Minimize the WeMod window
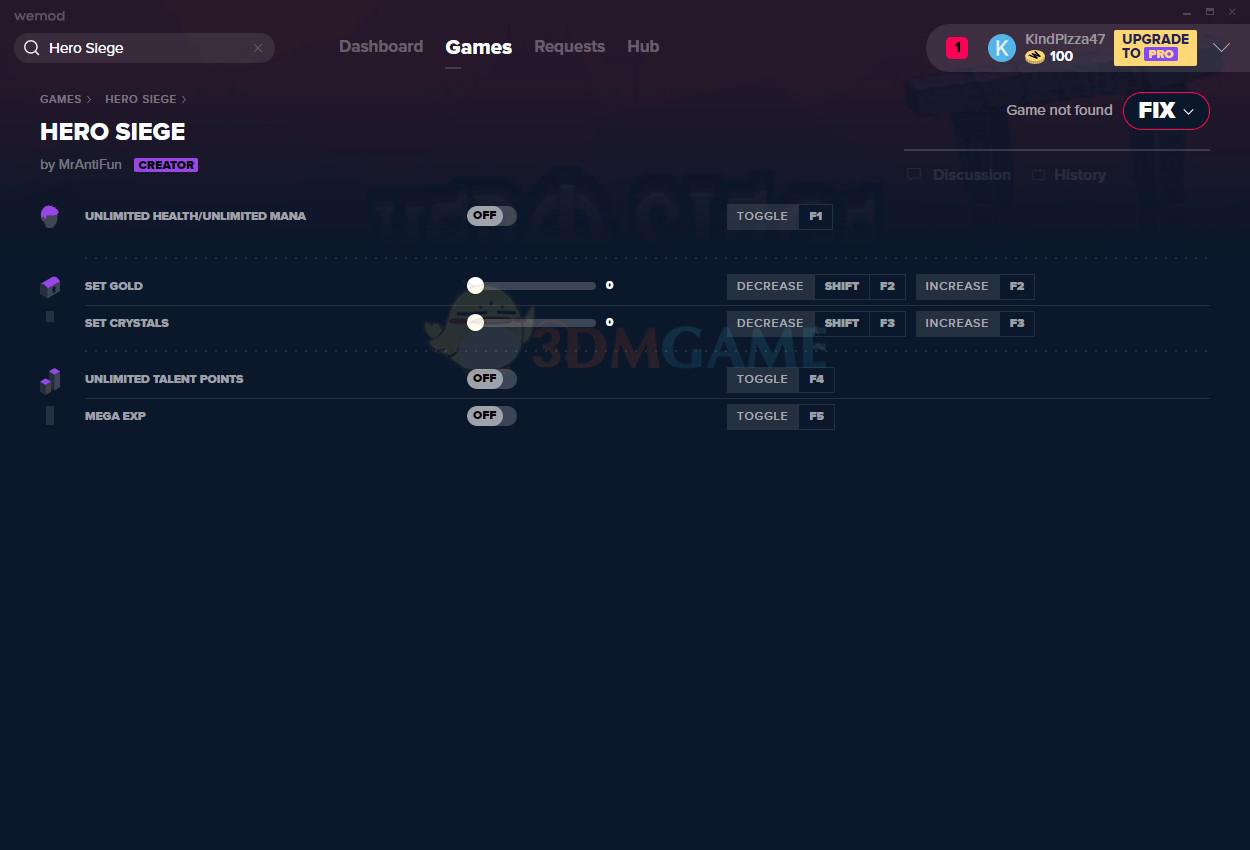This screenshot has width=1250, height=850. pos(1187,12)
